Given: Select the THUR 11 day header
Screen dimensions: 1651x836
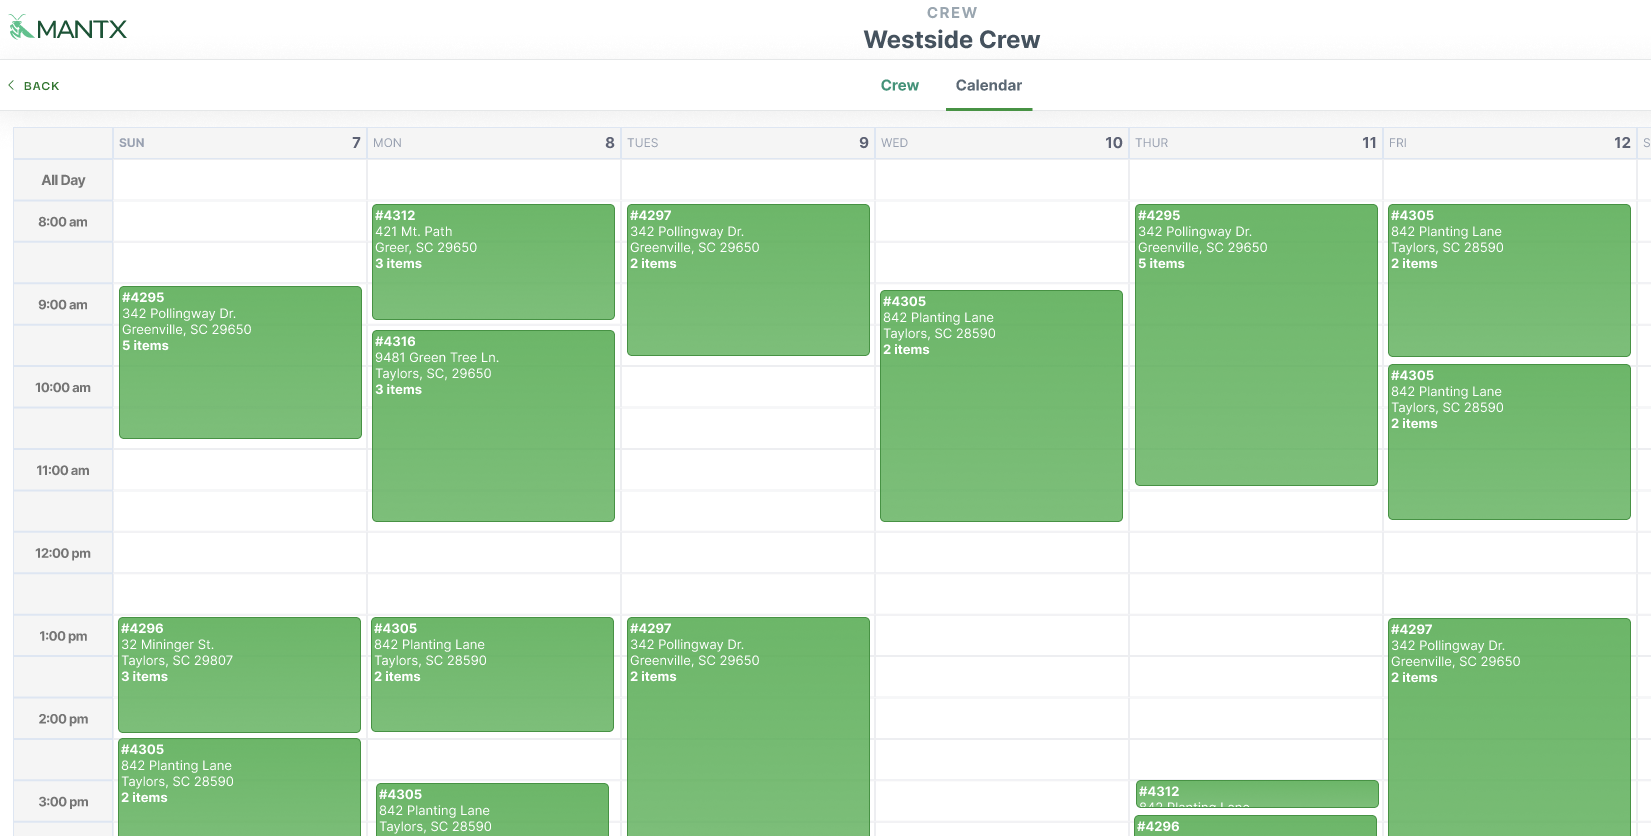Looking at the screenshot, I should (1256, 143).
